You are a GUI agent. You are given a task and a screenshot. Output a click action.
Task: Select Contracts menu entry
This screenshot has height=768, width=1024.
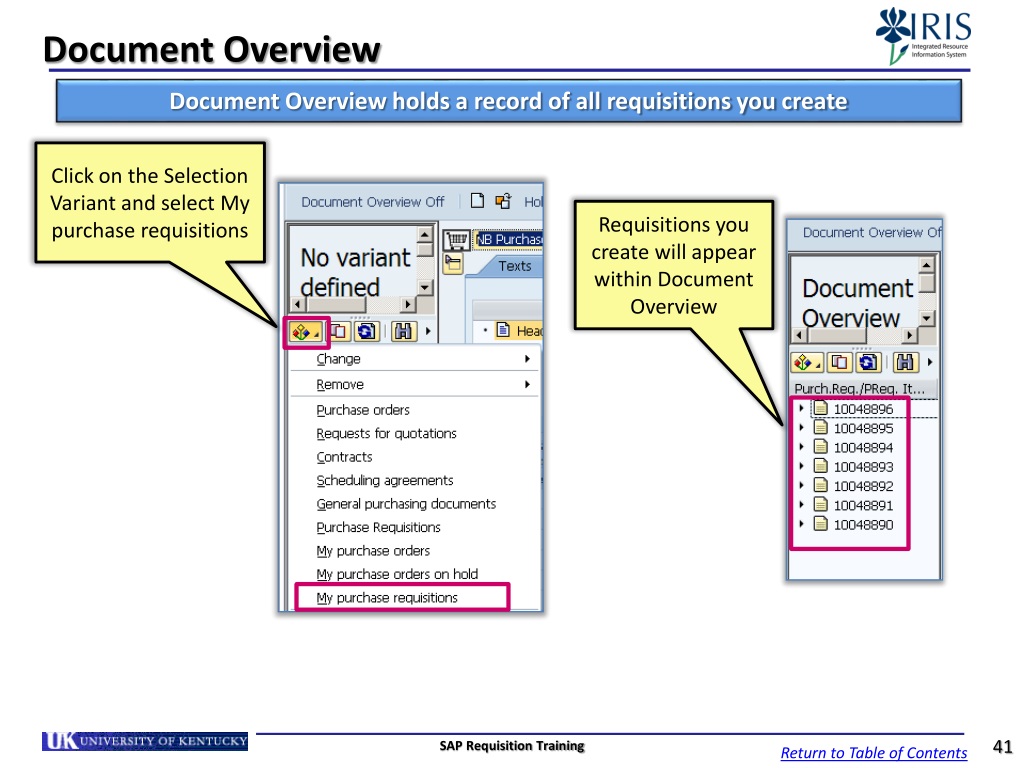point(344,457)
